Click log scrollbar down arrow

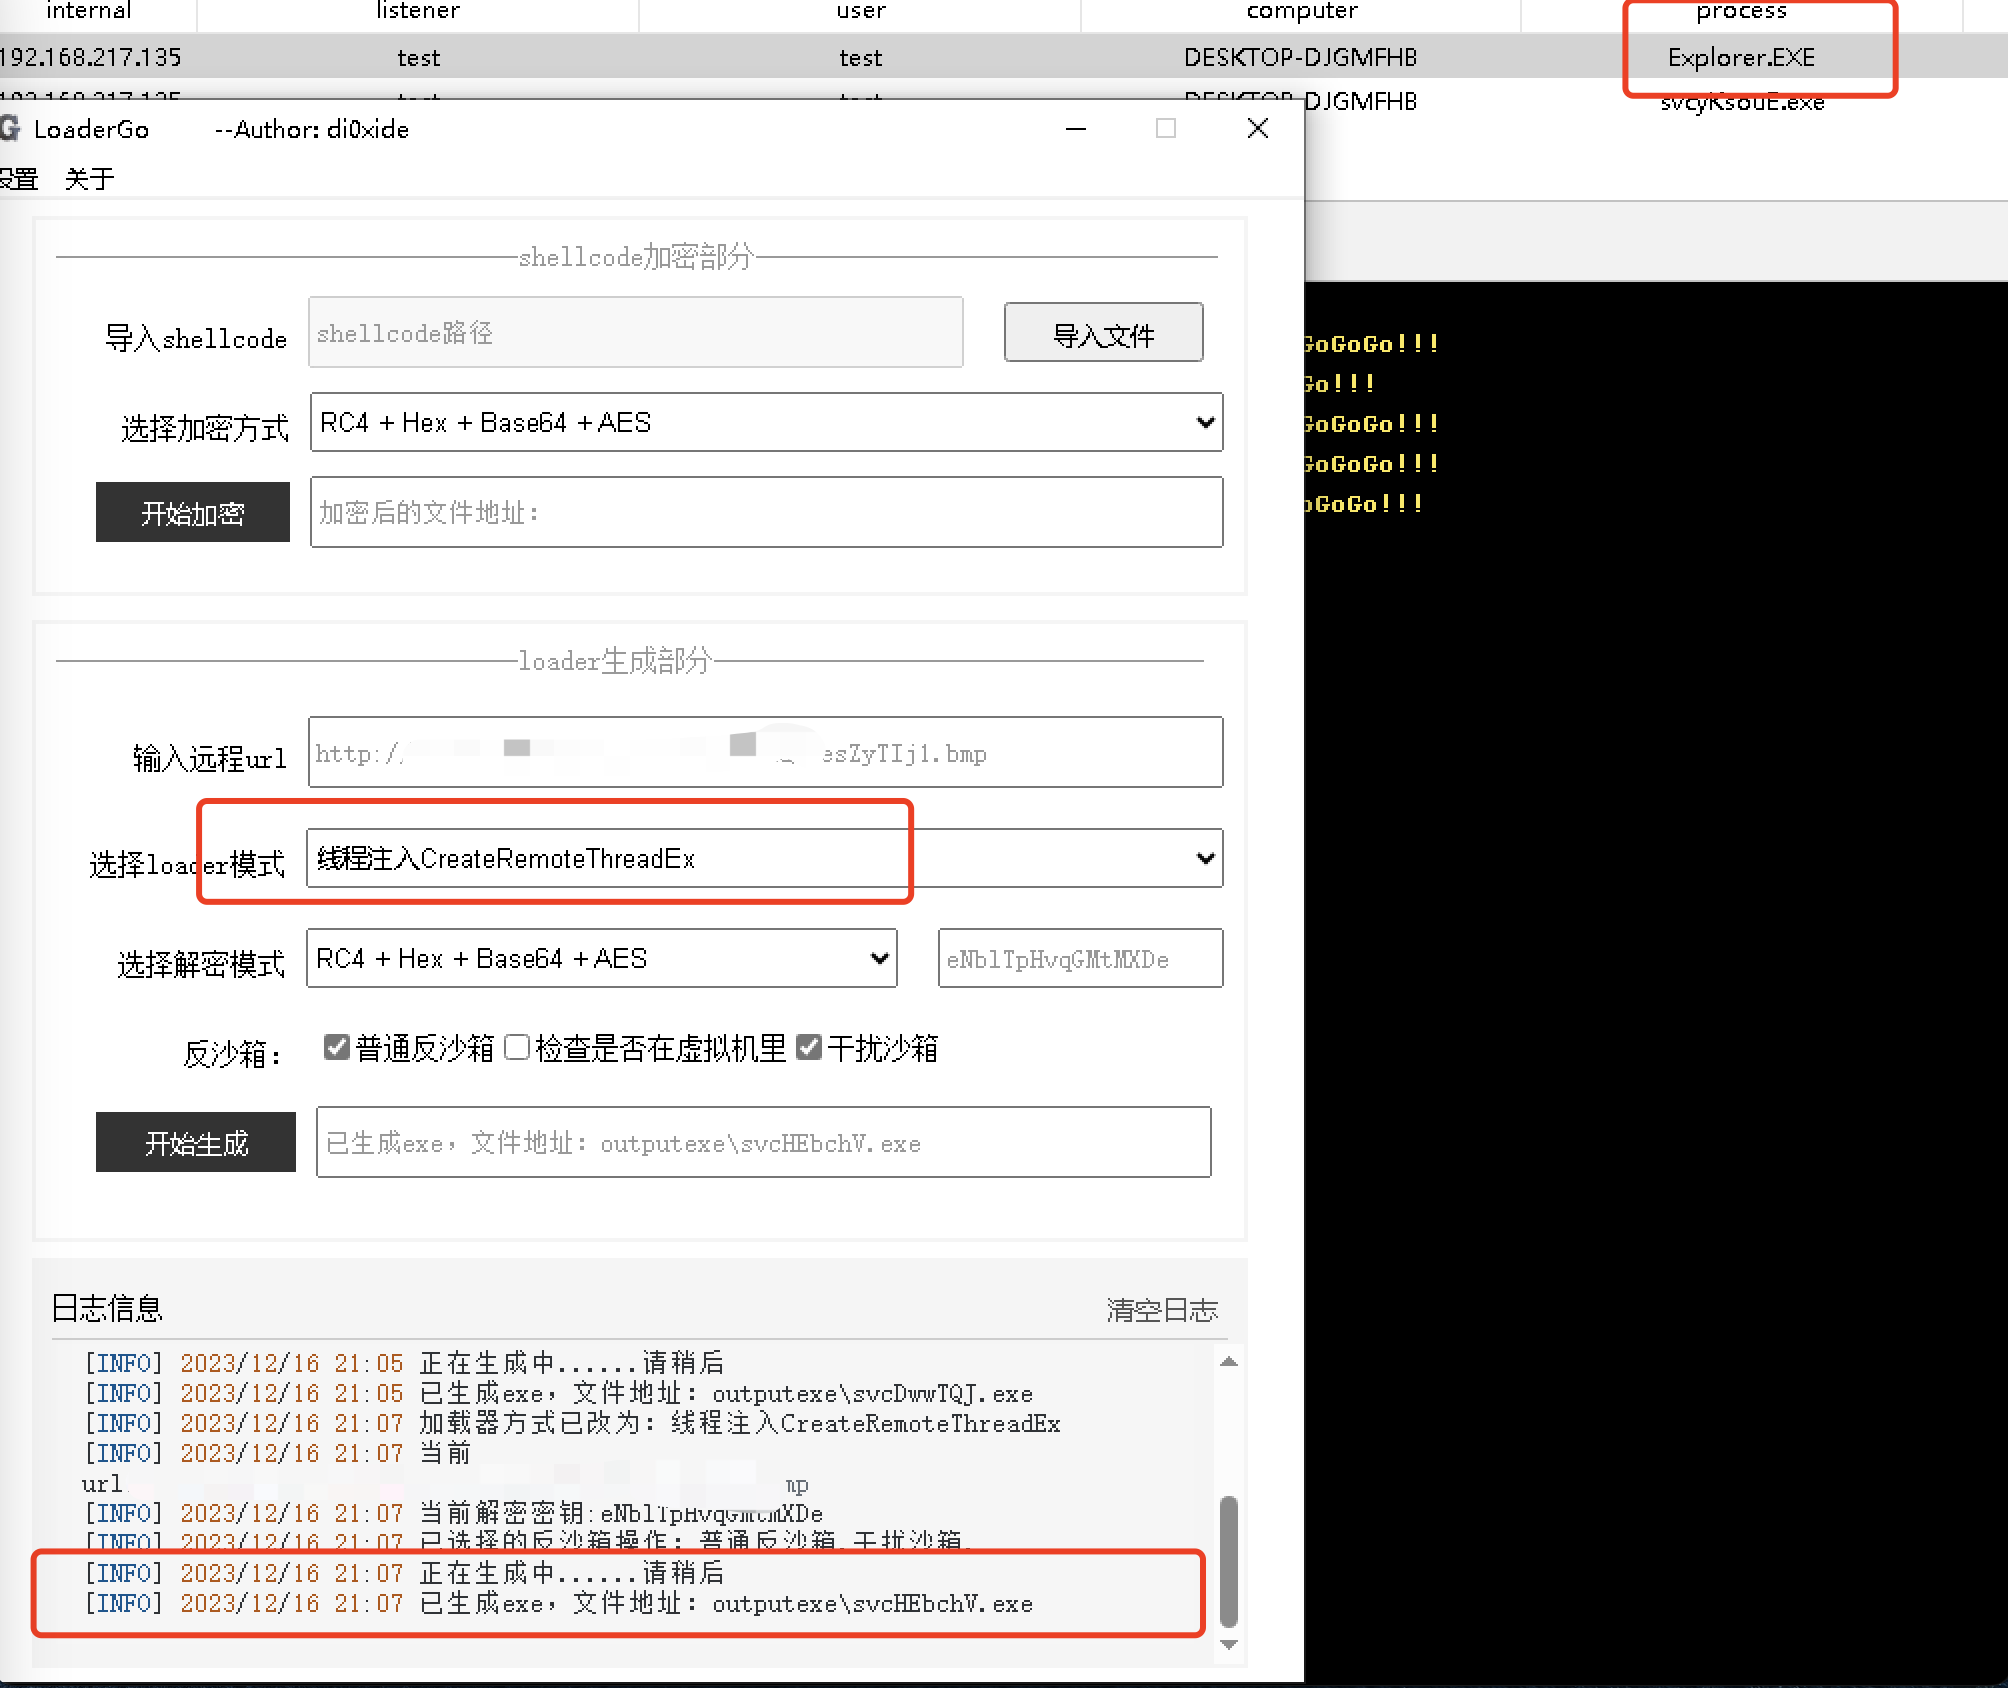click(x=1229, y=1644)
